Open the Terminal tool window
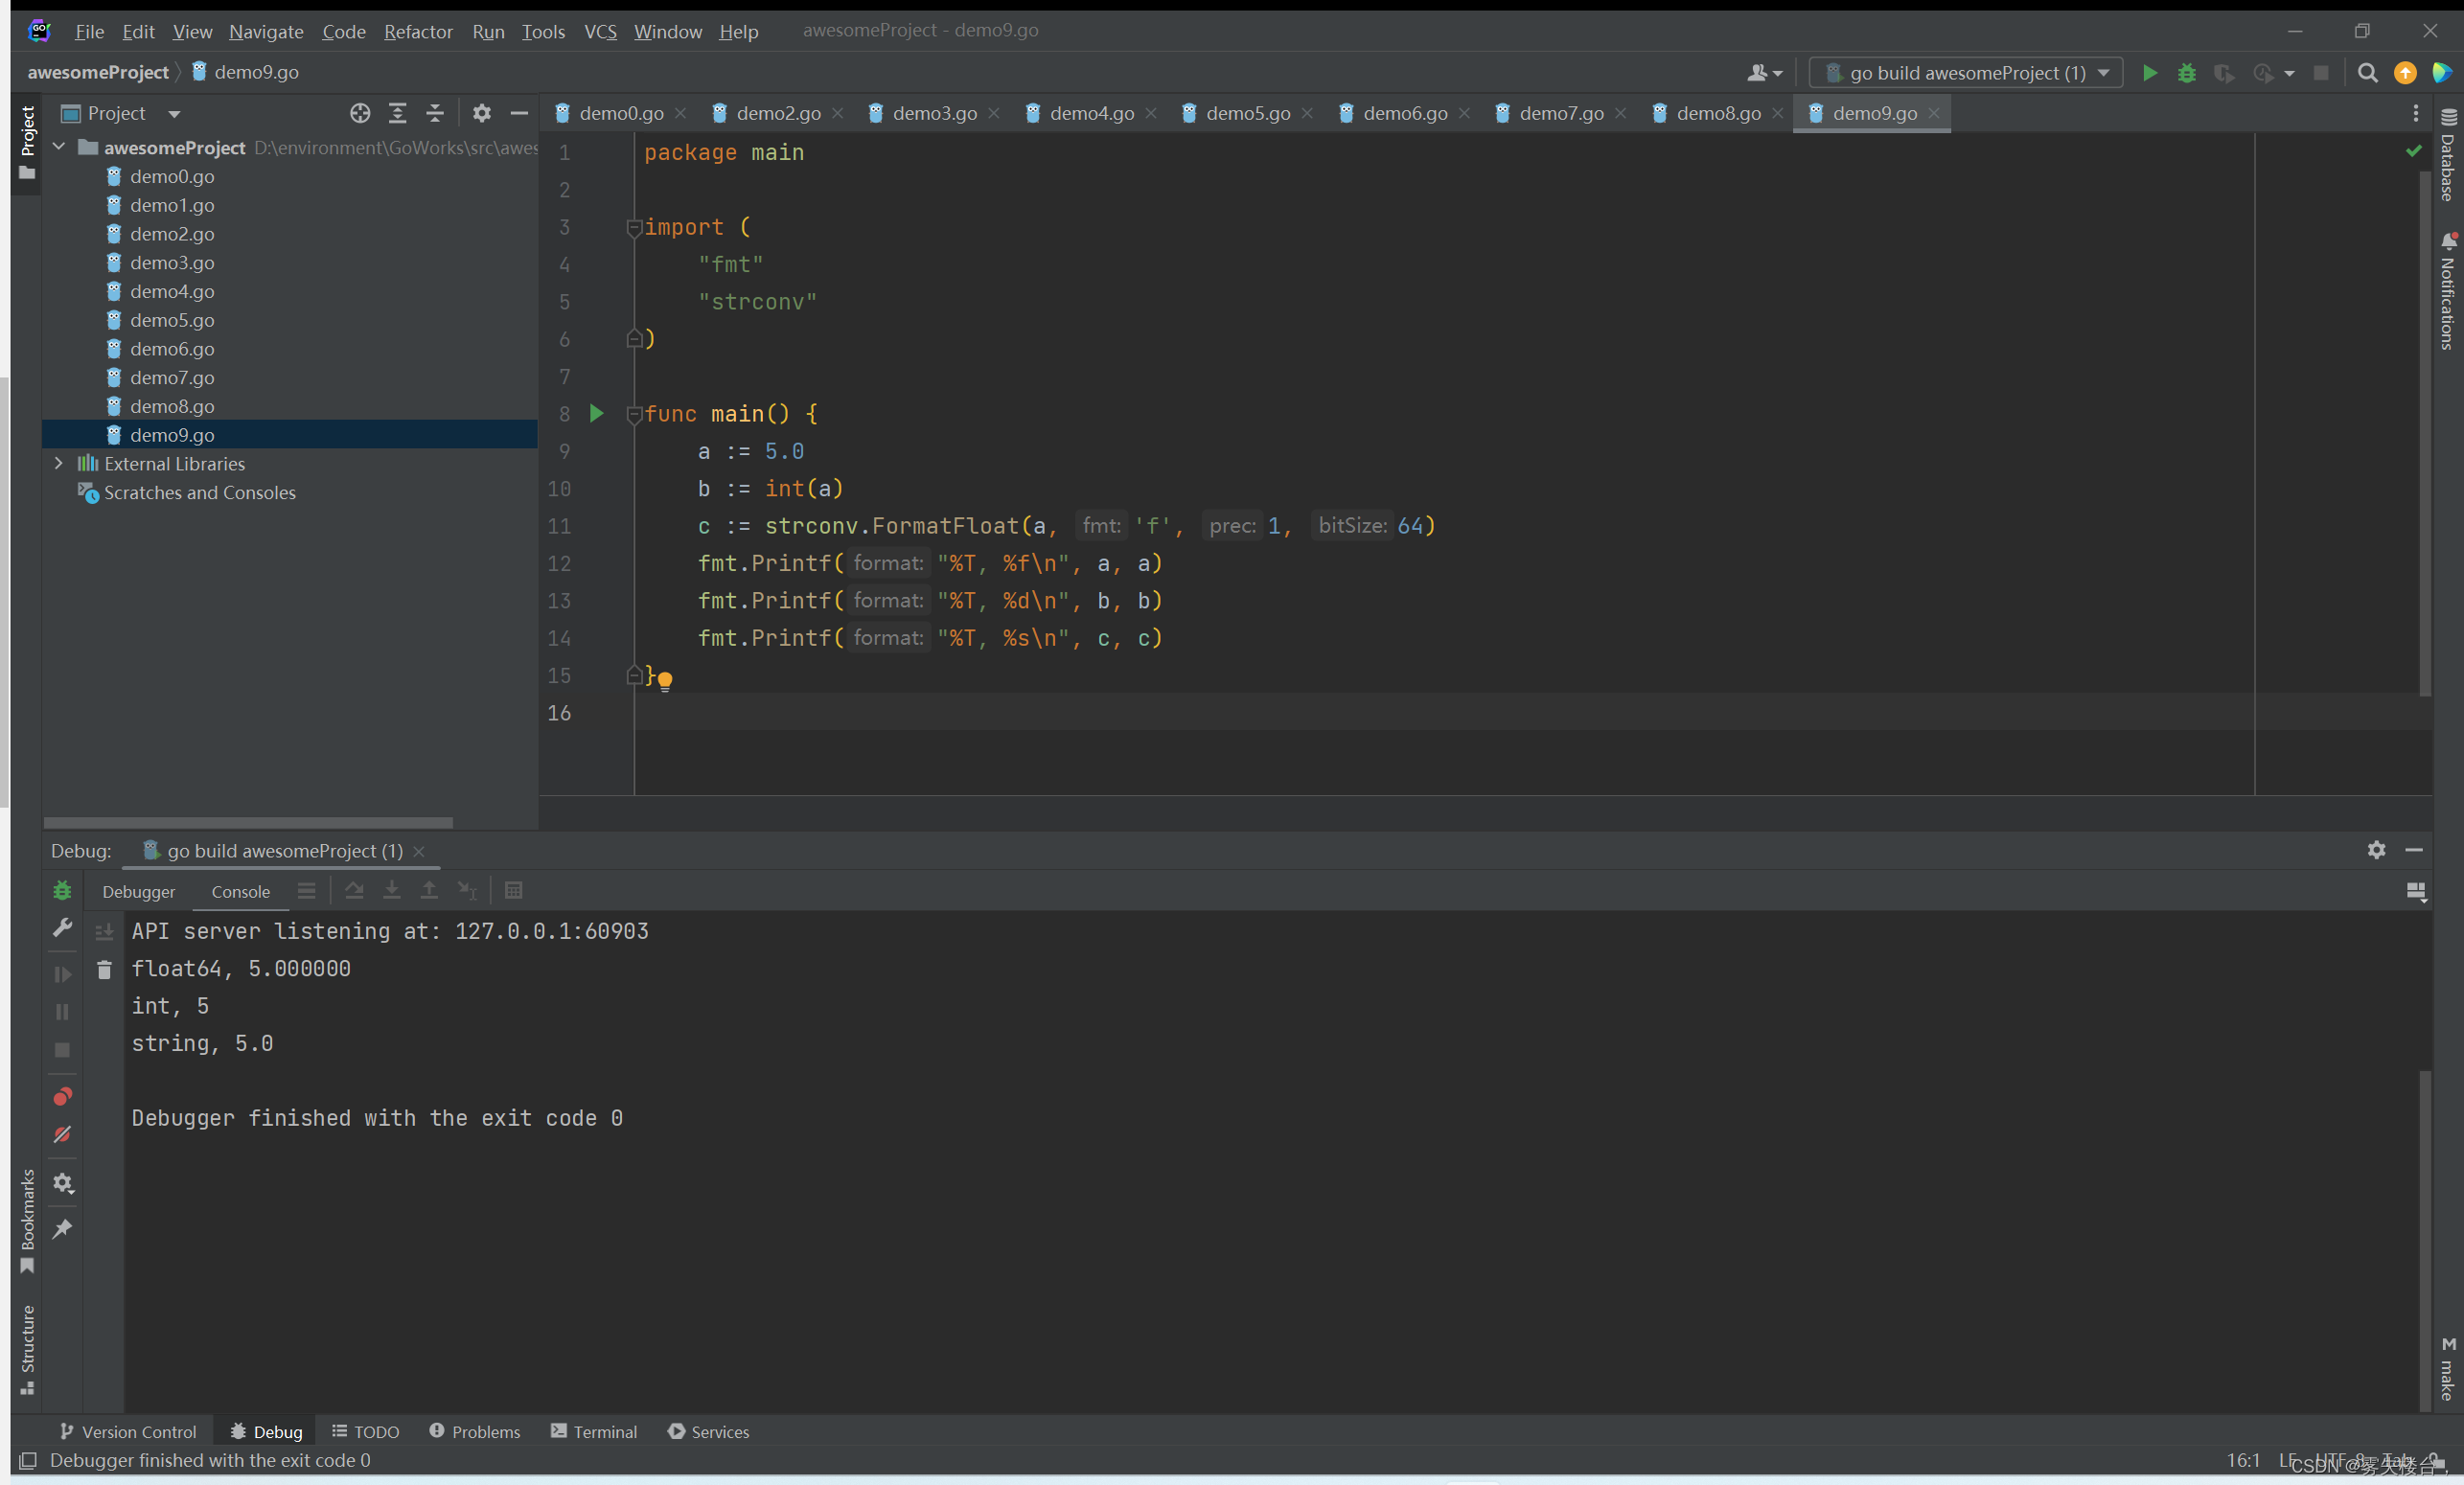Viewport: 2464px width, 1485px height. [593, 1431]
